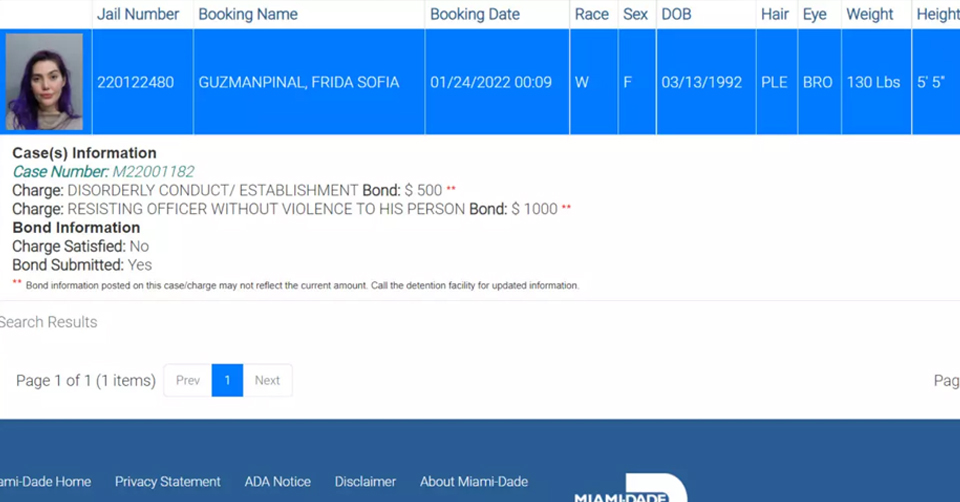
Task: Sort by the Weight column header
Action: (x=870, y=14)
